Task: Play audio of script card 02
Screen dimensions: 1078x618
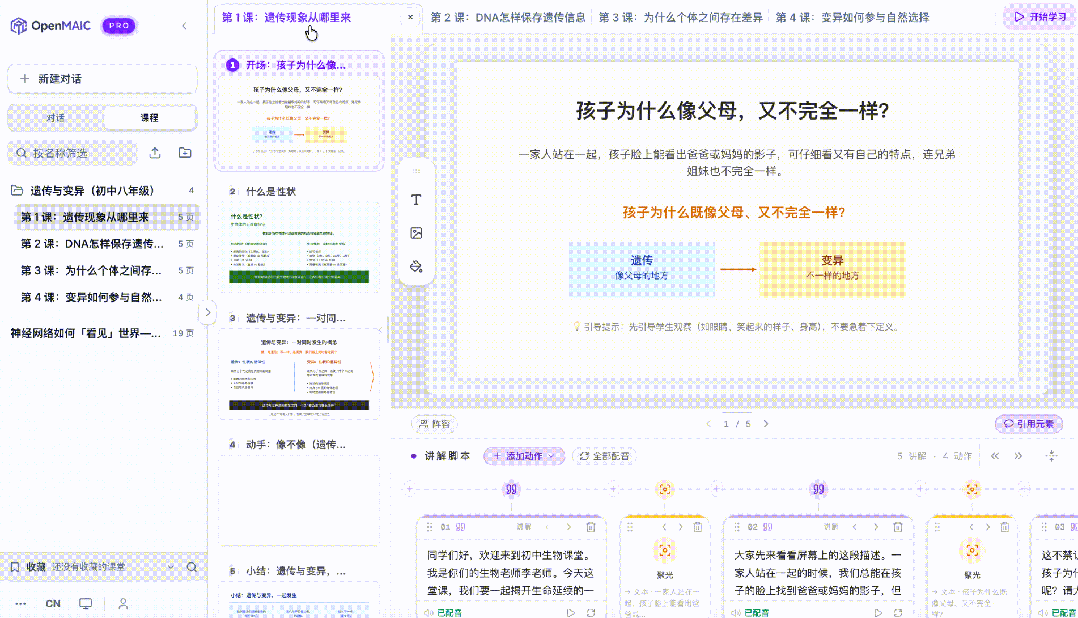Action: [x=877, y=612]
